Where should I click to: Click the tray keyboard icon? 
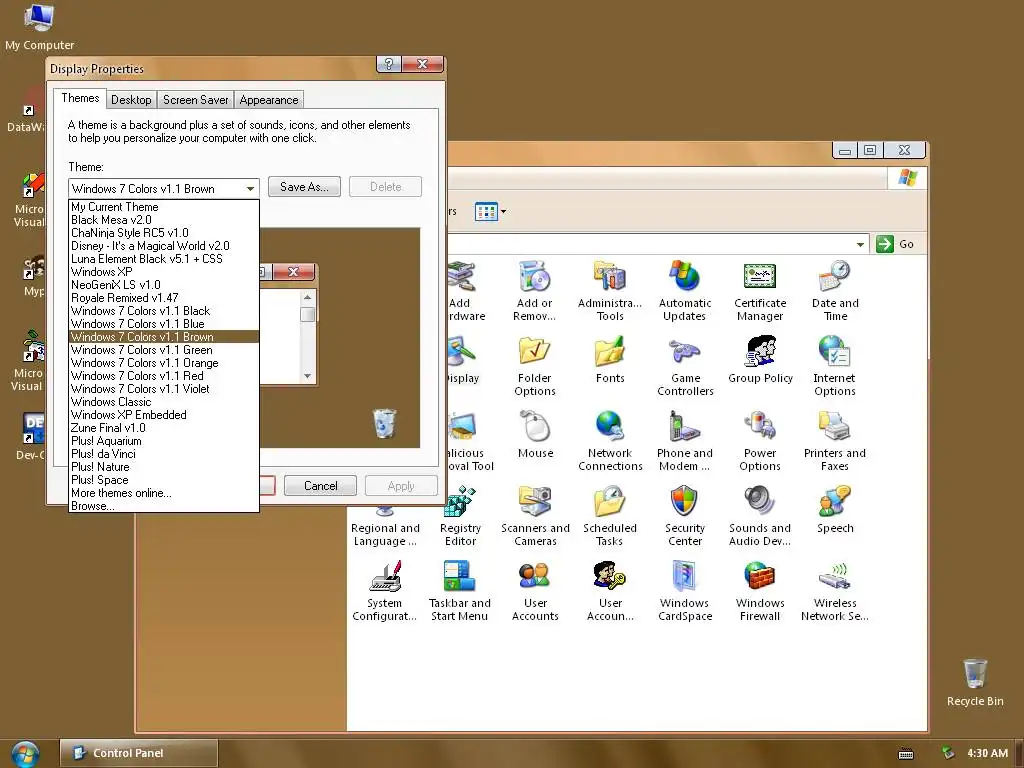pyautogui.click(x=906, y=754)
